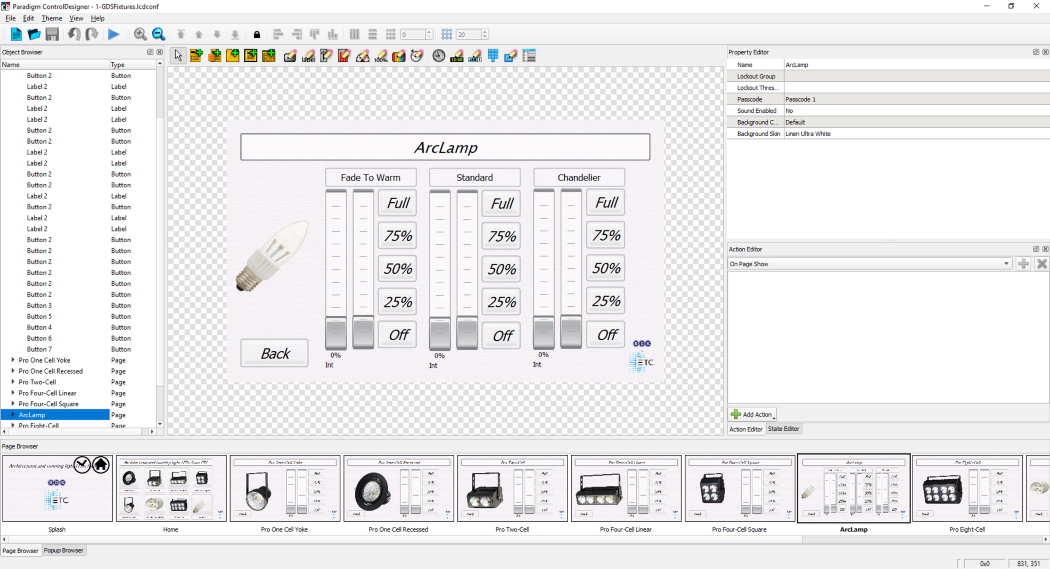Select the arrow pointer tool
Screen dimensions: 1050x569
[x=178, y=55]
